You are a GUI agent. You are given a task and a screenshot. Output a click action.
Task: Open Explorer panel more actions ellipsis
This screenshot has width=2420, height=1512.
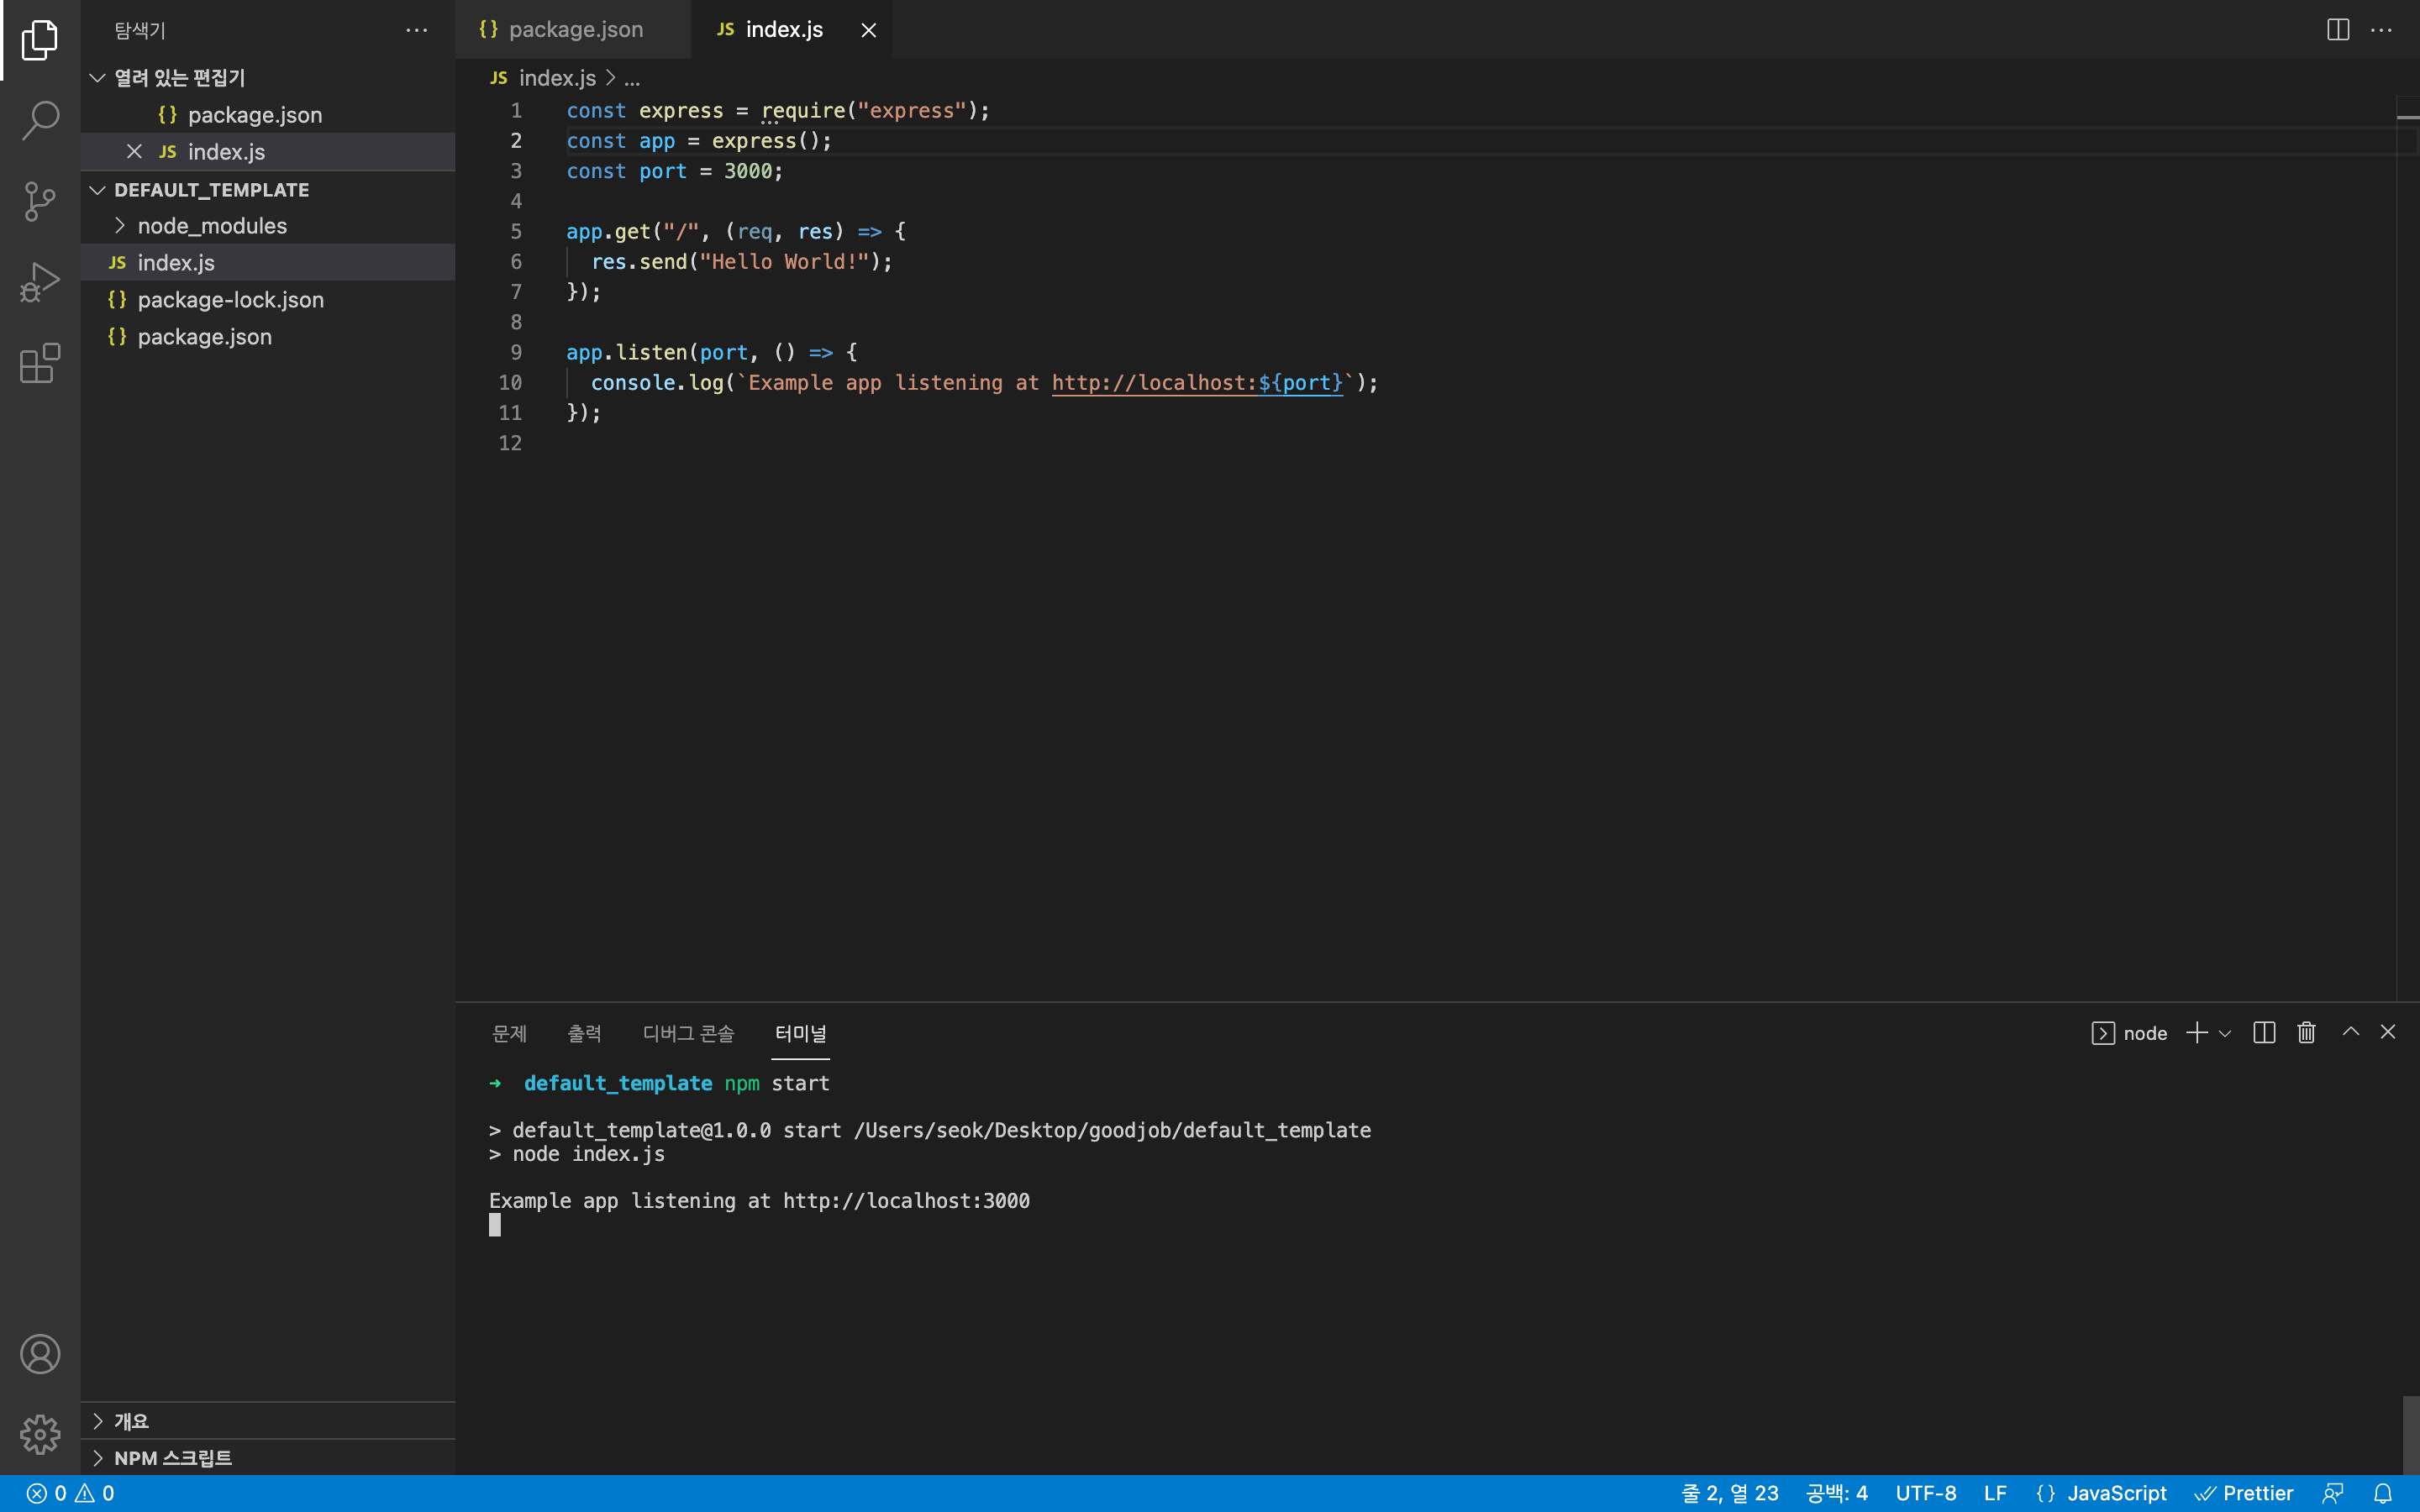[417, 31]
